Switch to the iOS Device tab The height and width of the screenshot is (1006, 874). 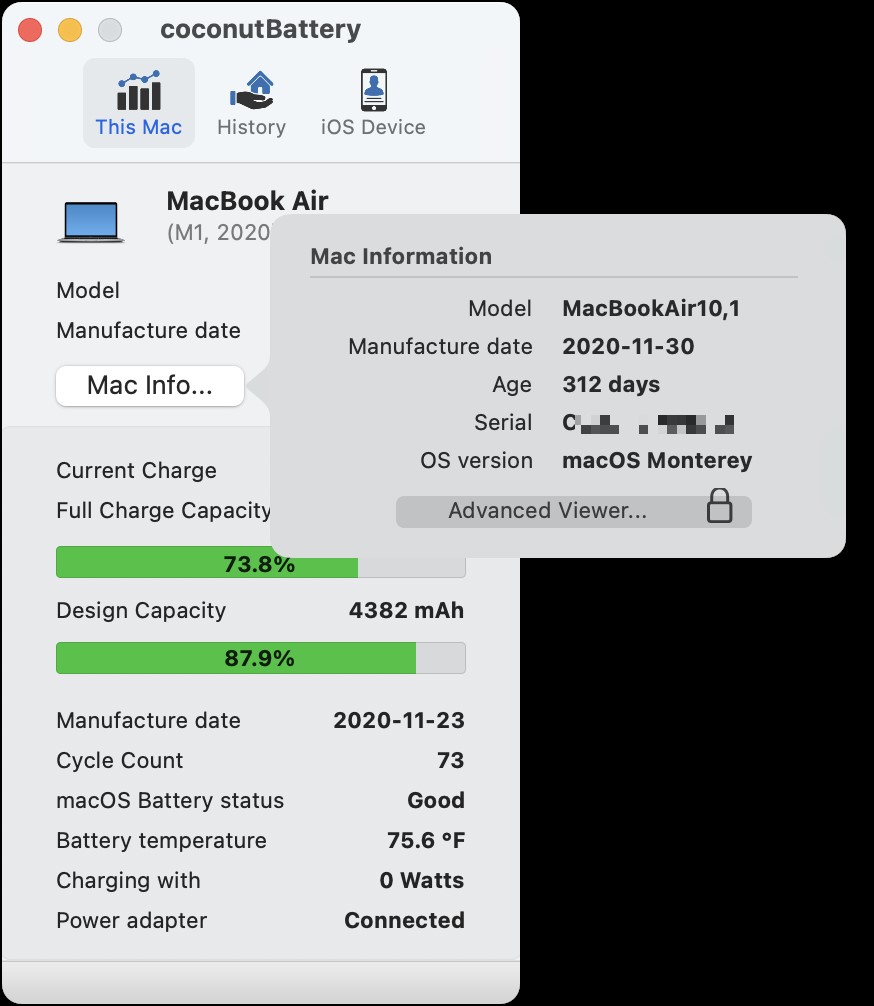click(x=372, y=102)
